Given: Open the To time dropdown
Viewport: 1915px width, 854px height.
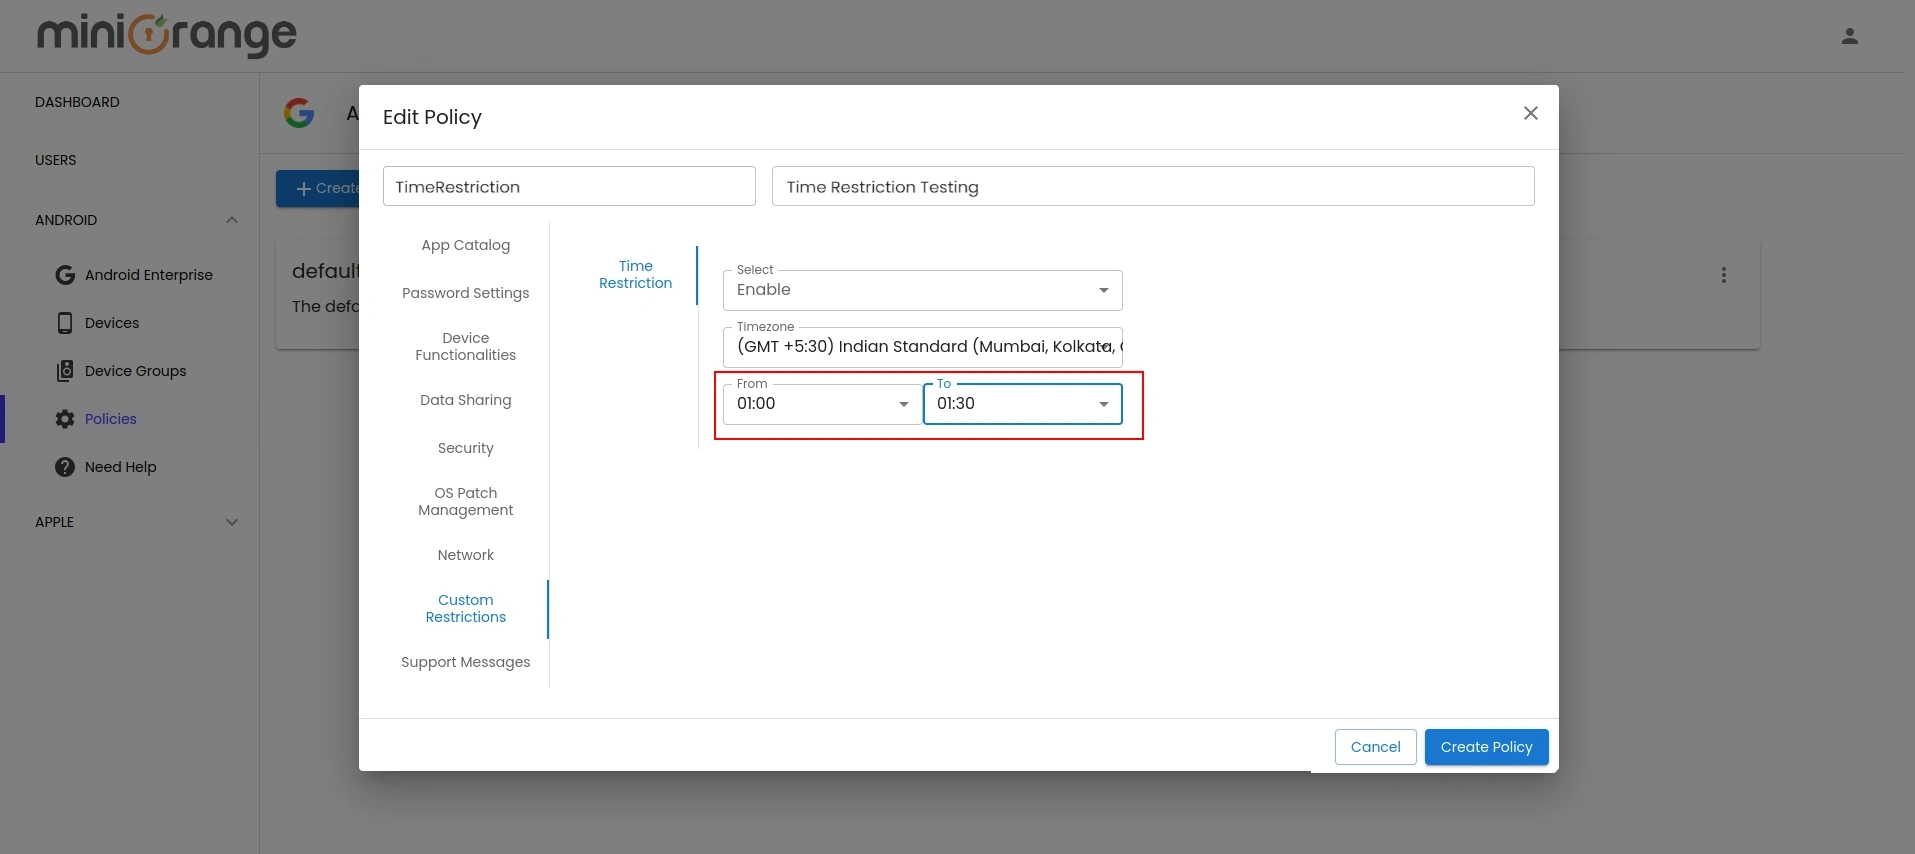Looking at the screenshot, I should click(1022, 404).
